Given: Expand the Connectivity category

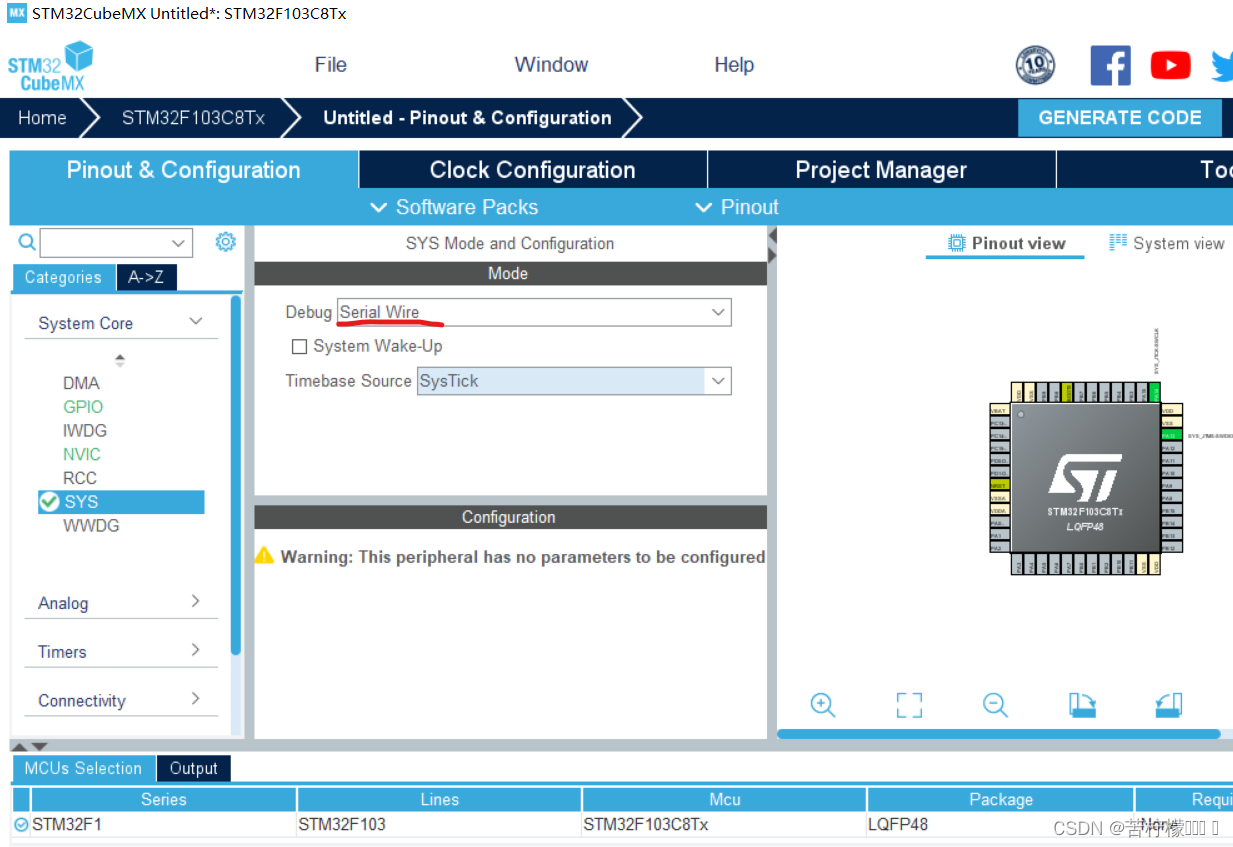Looking at the screenshot, I should tap(196, 699).
